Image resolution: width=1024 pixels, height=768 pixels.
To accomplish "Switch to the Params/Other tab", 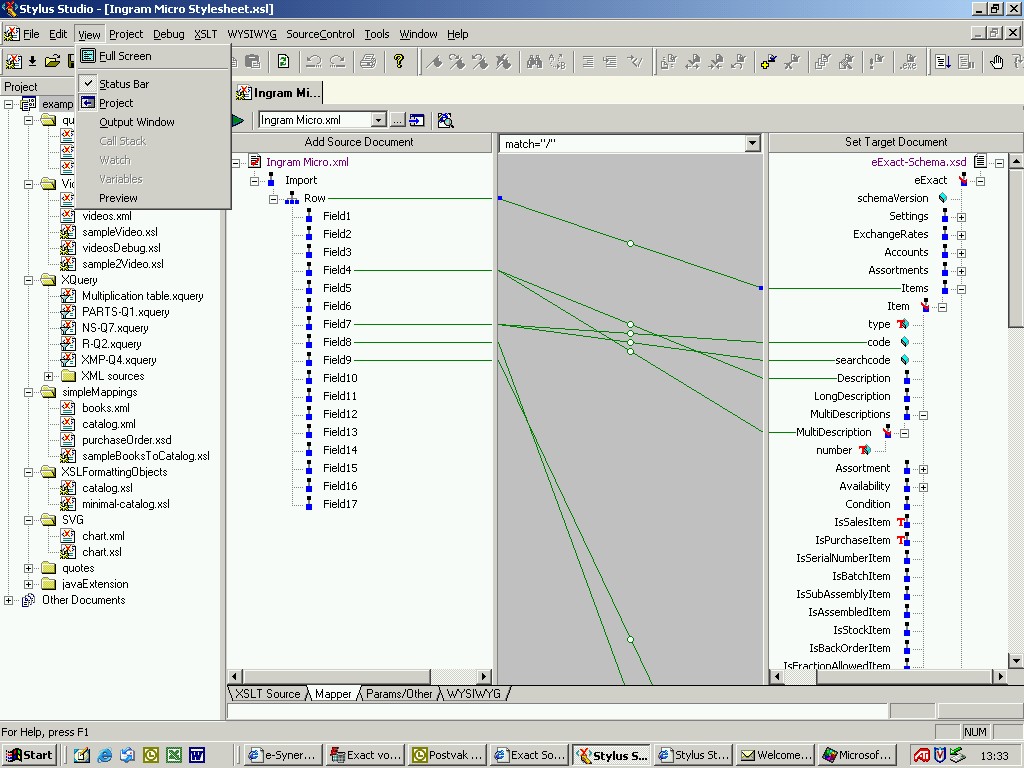I will [399, 694].
